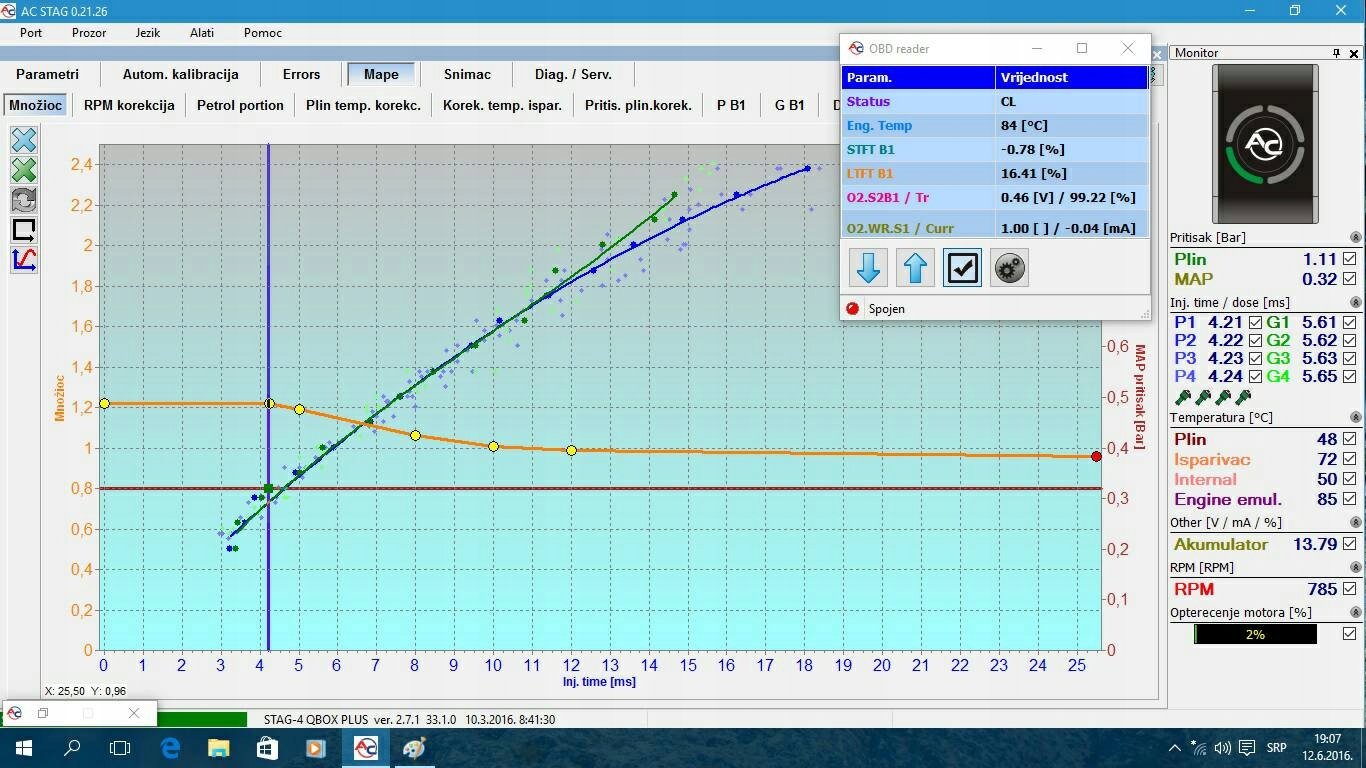This screenshot has width=1366, height=768.
Task: Click the first green injector icon
Action: 1183,397
